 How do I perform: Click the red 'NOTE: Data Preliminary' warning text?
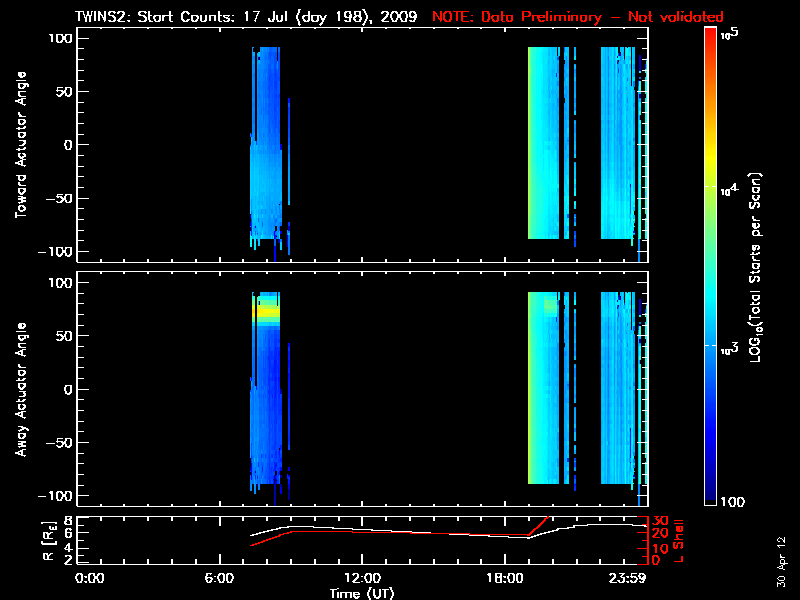coord(577,17)
